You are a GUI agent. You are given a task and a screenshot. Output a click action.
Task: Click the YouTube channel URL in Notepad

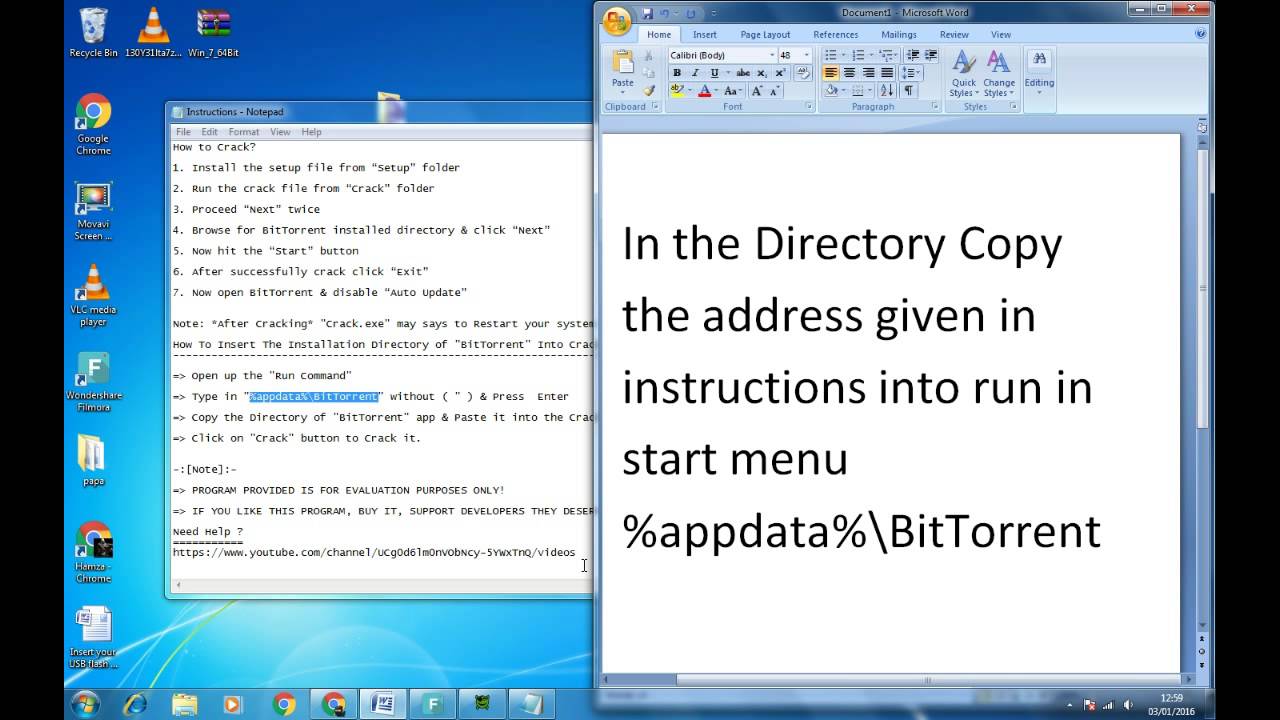coord(374,552)
